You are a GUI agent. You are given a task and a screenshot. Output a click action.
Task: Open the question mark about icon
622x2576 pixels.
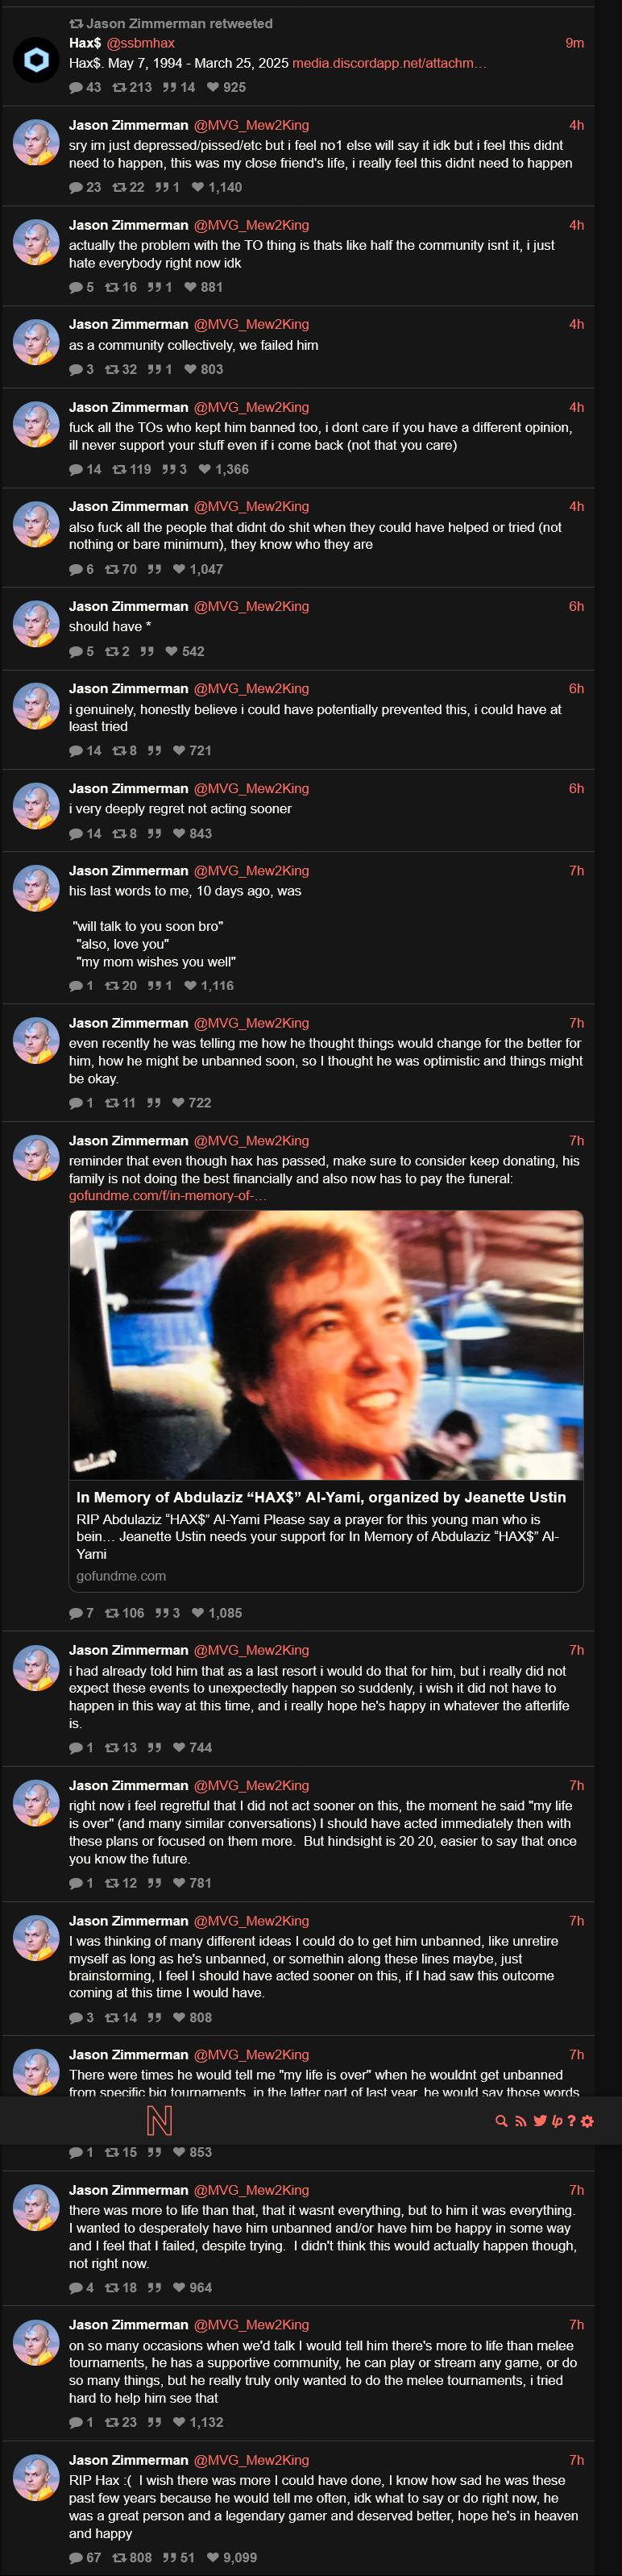point(571,2121)
